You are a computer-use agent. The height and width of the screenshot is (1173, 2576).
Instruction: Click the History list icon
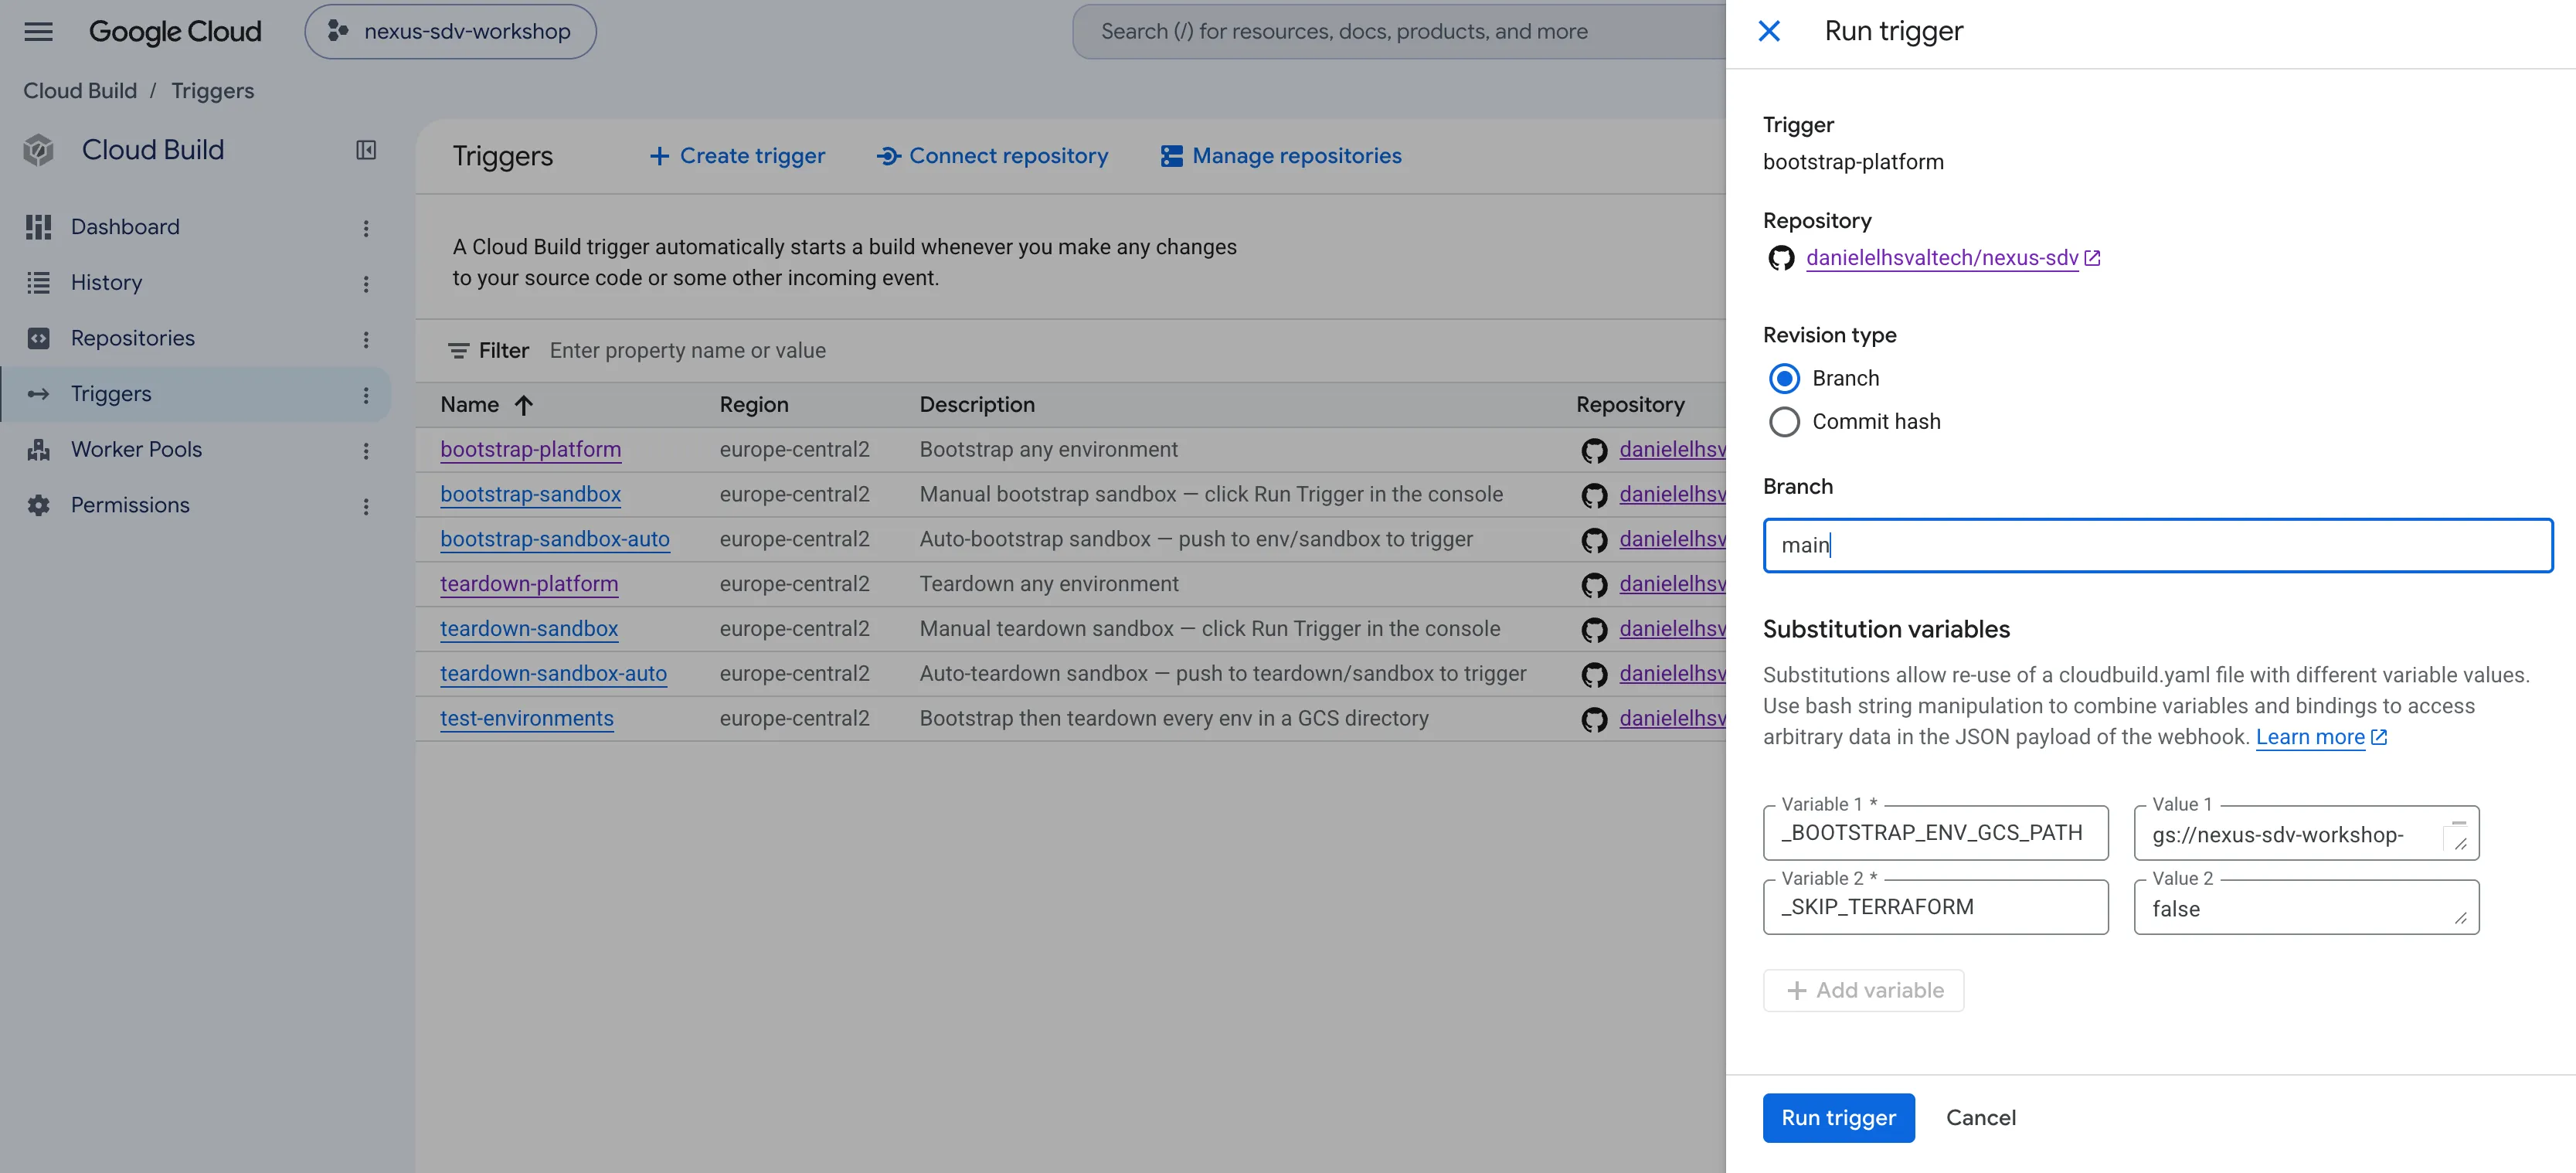click(38, 283)
